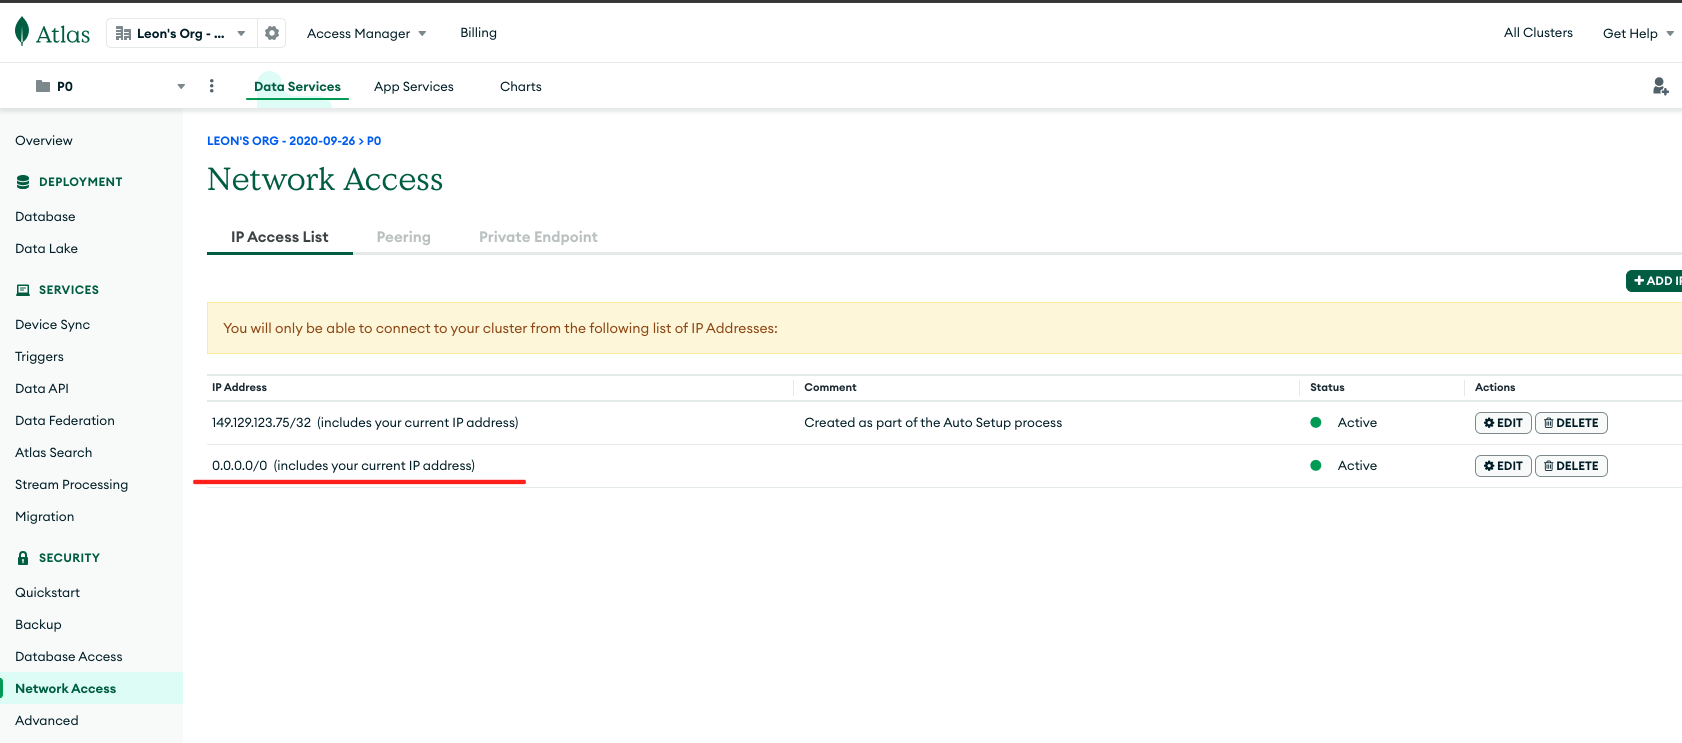Click the Actions column header

(x=1495, y=388)
